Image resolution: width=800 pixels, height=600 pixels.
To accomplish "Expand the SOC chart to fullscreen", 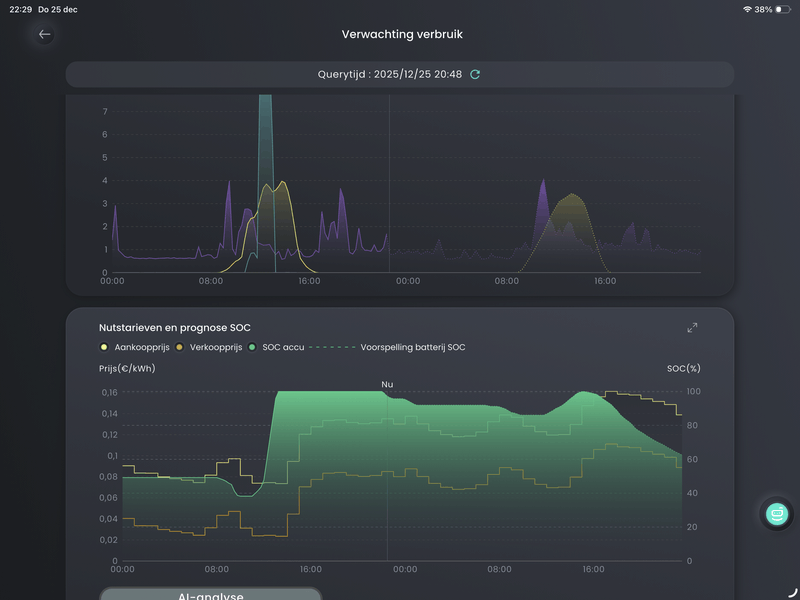I will point(692,328).
